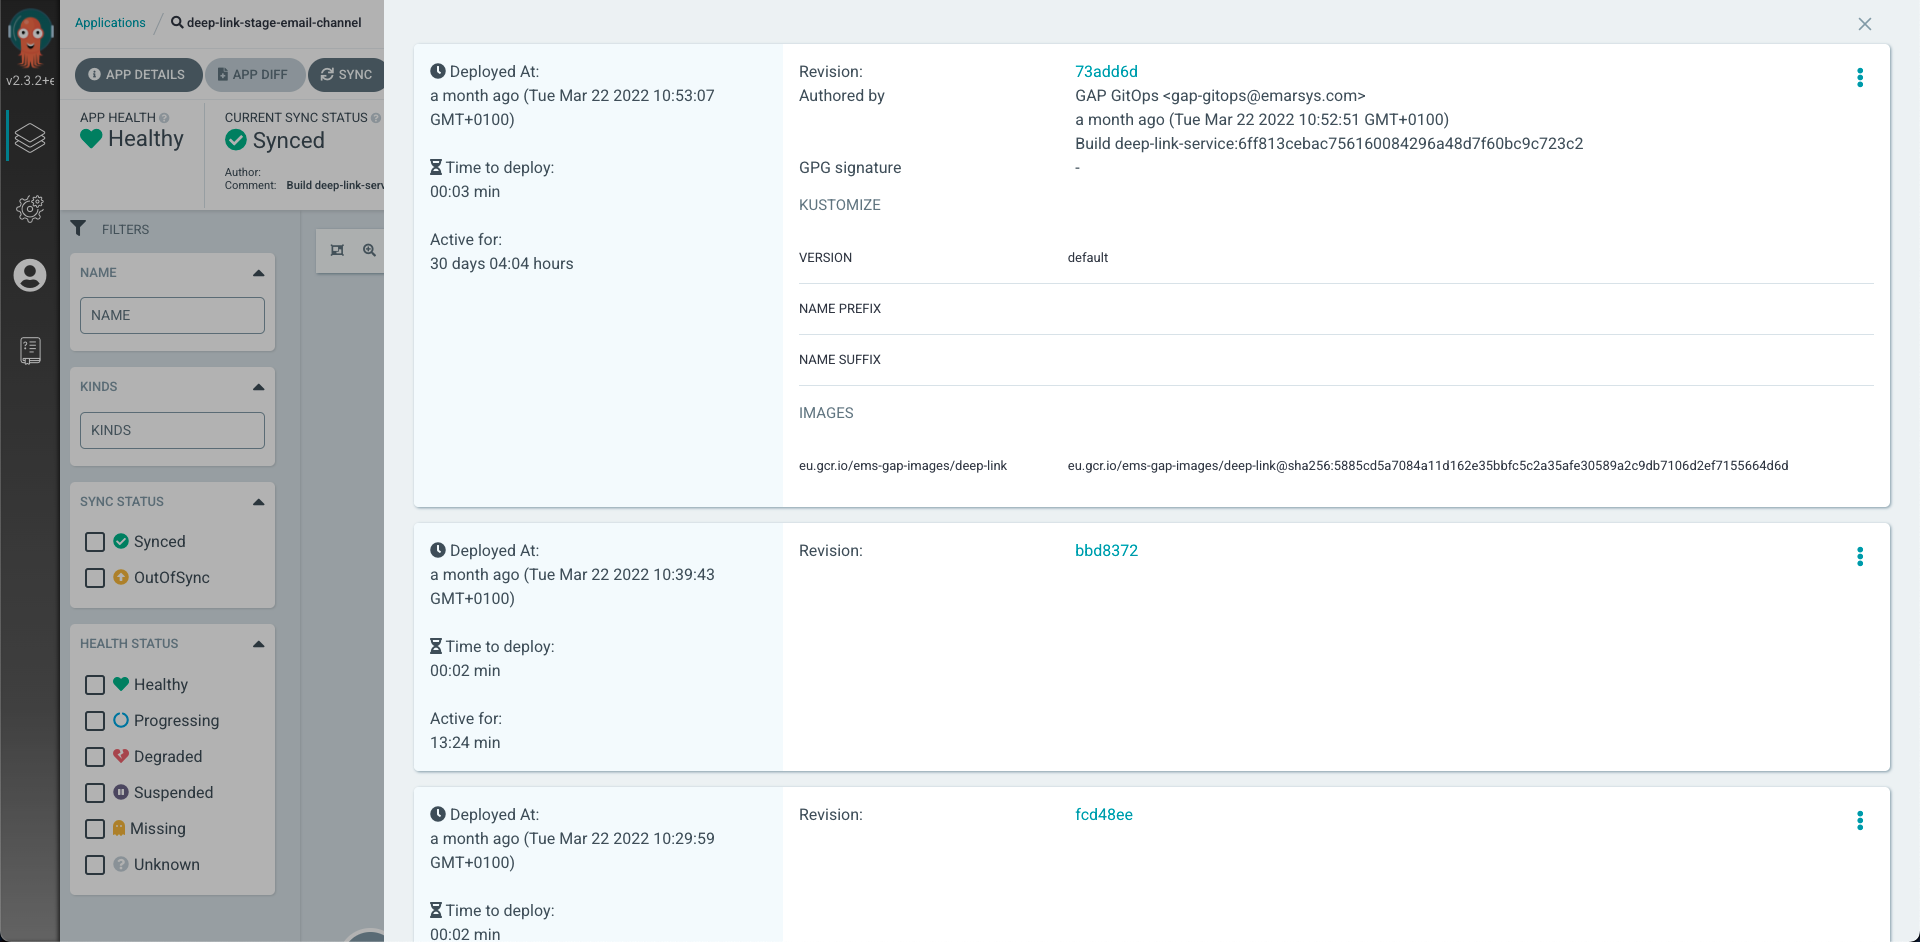
Task: Click the APP DETAILS button
Action: coord(138,74)
